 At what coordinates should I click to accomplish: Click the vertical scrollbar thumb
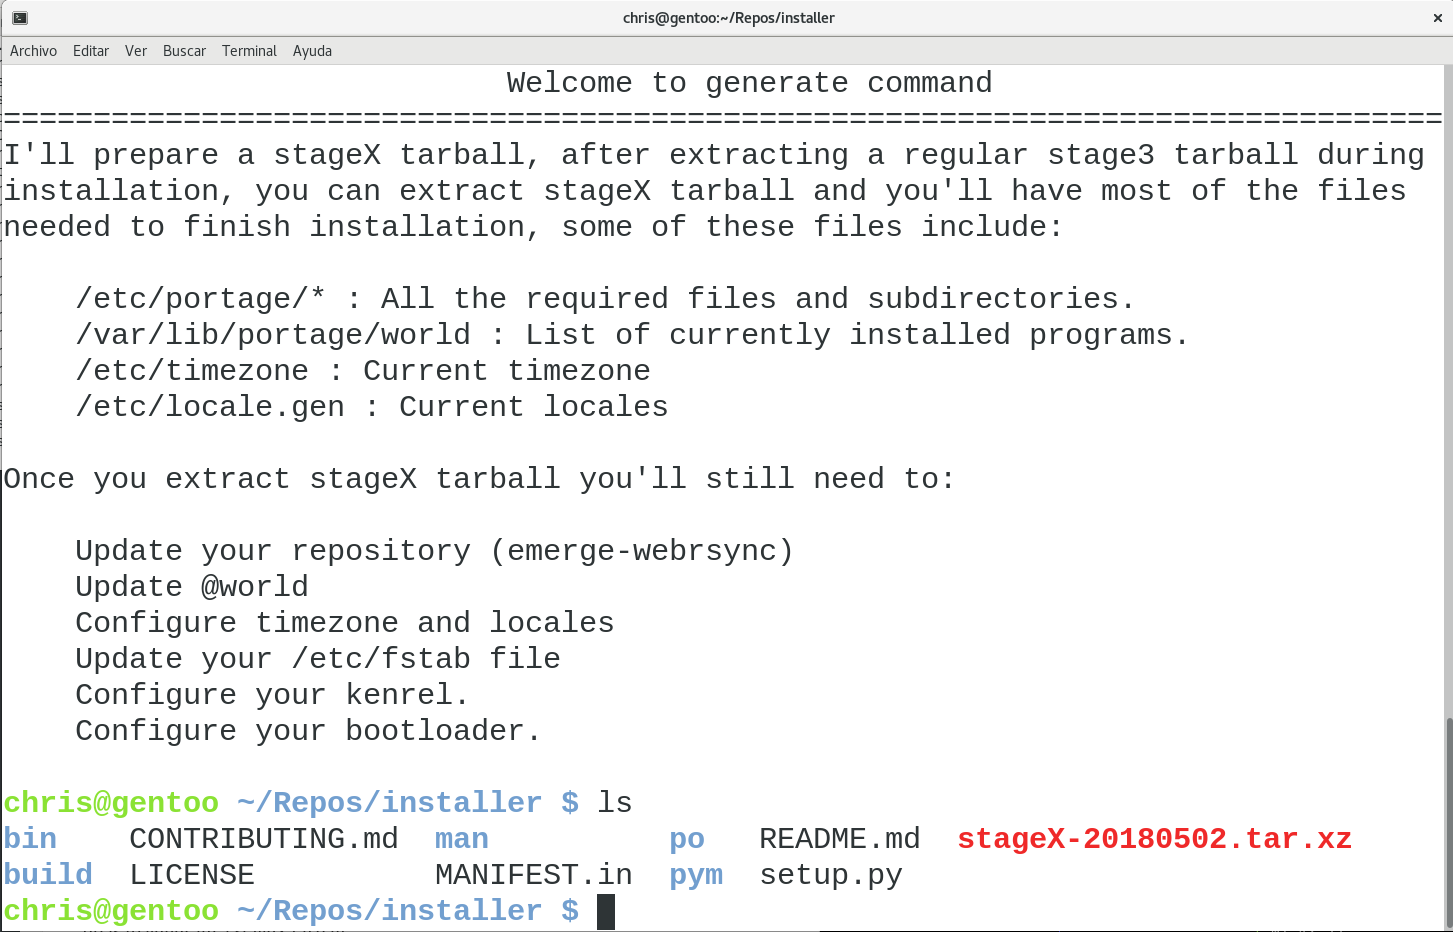[1448, 823]
